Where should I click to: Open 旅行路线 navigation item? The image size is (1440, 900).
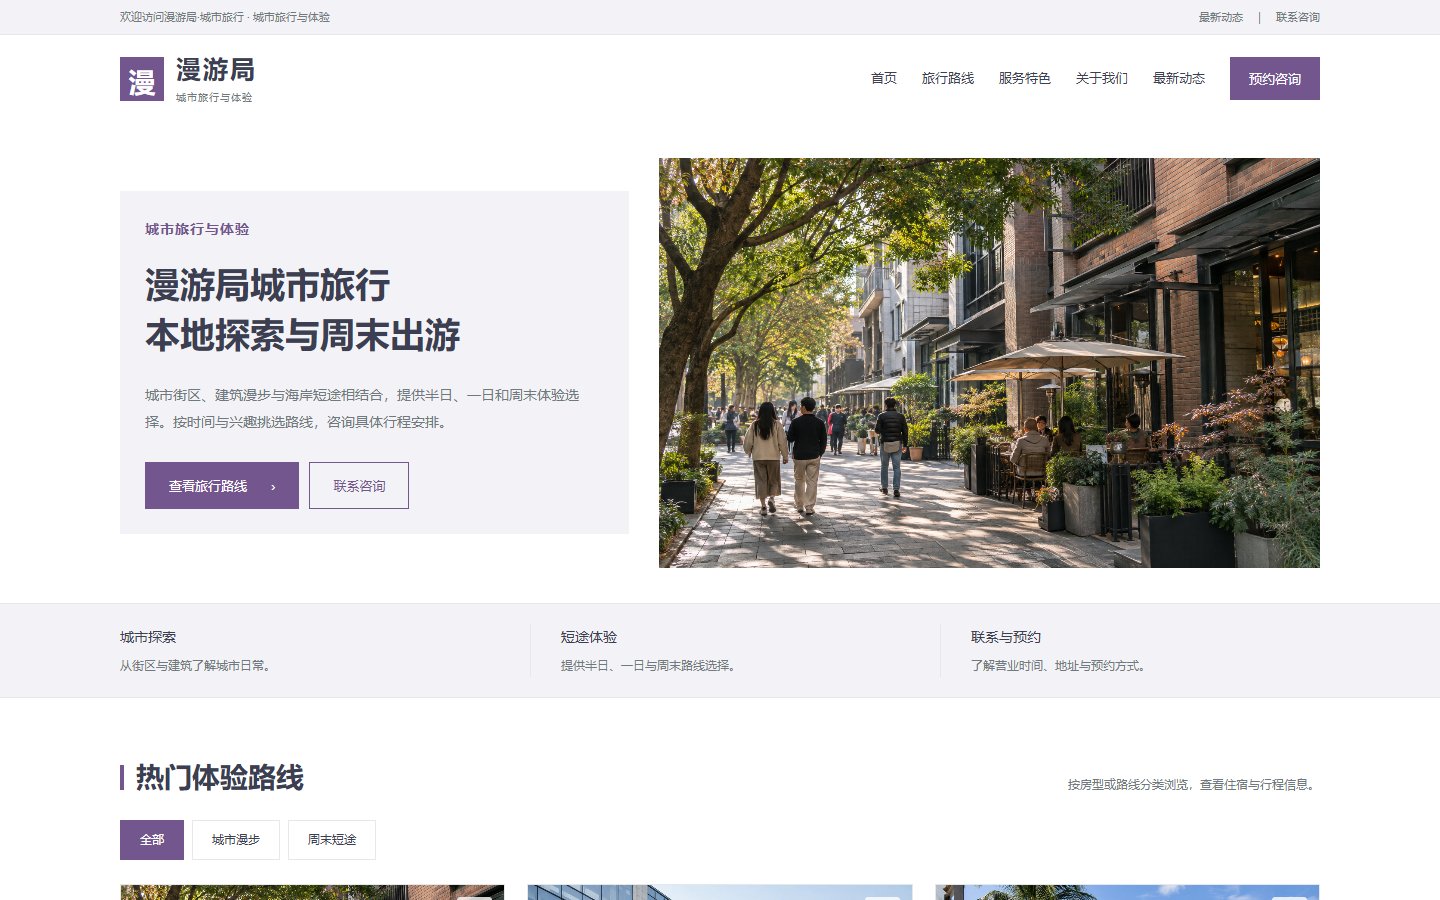pos(948,78)
